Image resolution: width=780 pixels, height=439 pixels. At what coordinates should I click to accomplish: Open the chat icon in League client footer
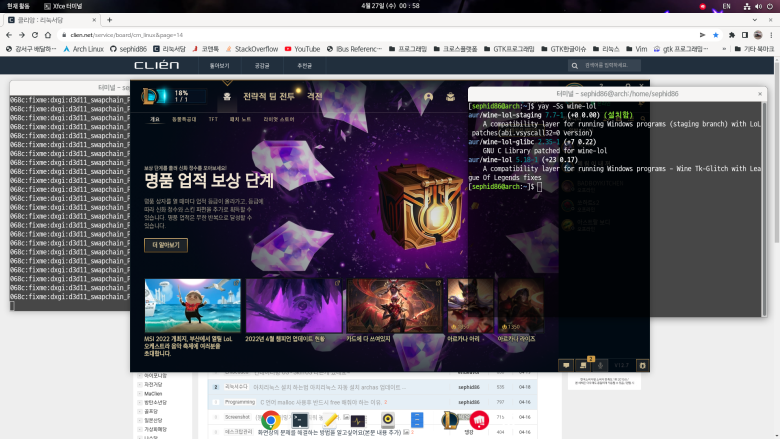pyautogui.click(x=566, y=365)
